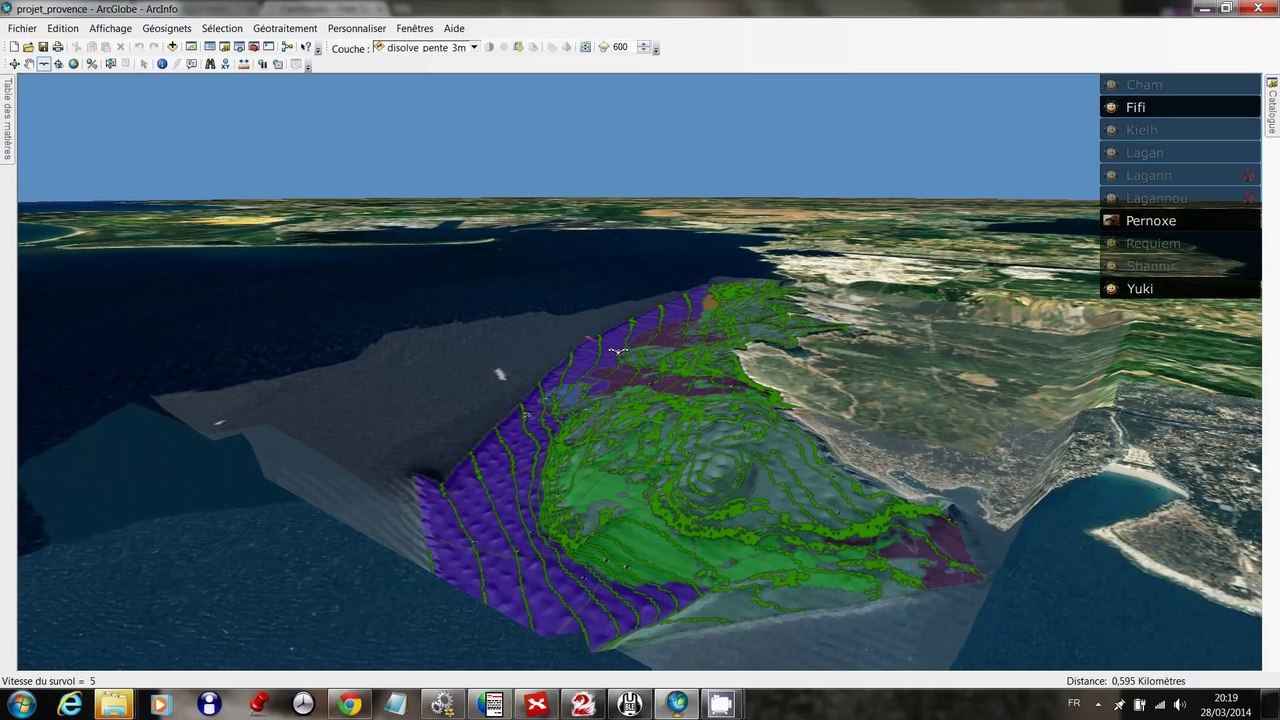Click the What's This help pointer icon
The width and height of the screenshot is (1280, 720).
point(306,47)
